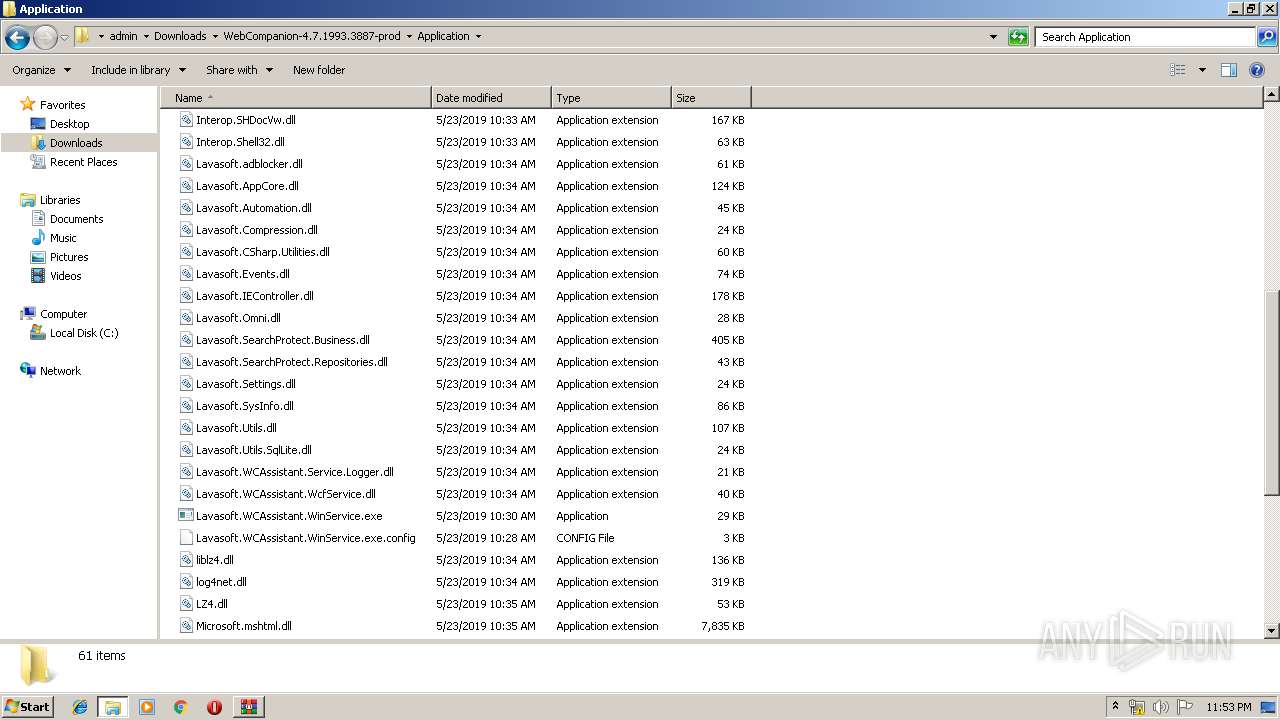Click the Search Application input field
1280x720 pixels.
1146,37
